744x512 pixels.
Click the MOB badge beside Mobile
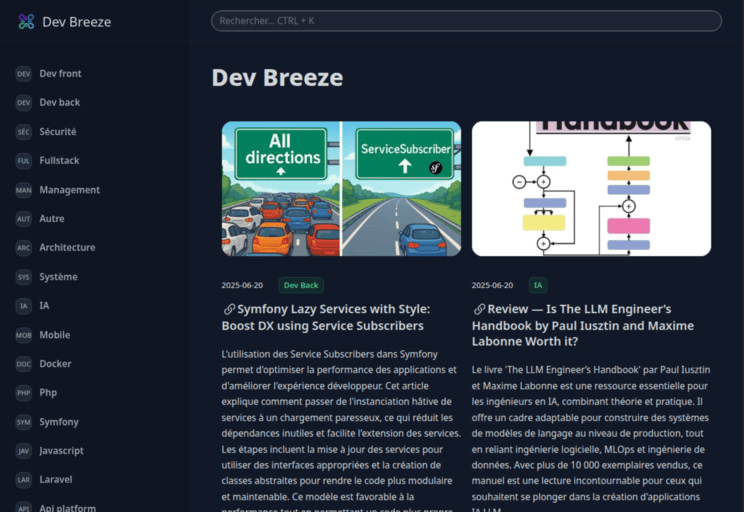tap(23, 335)
